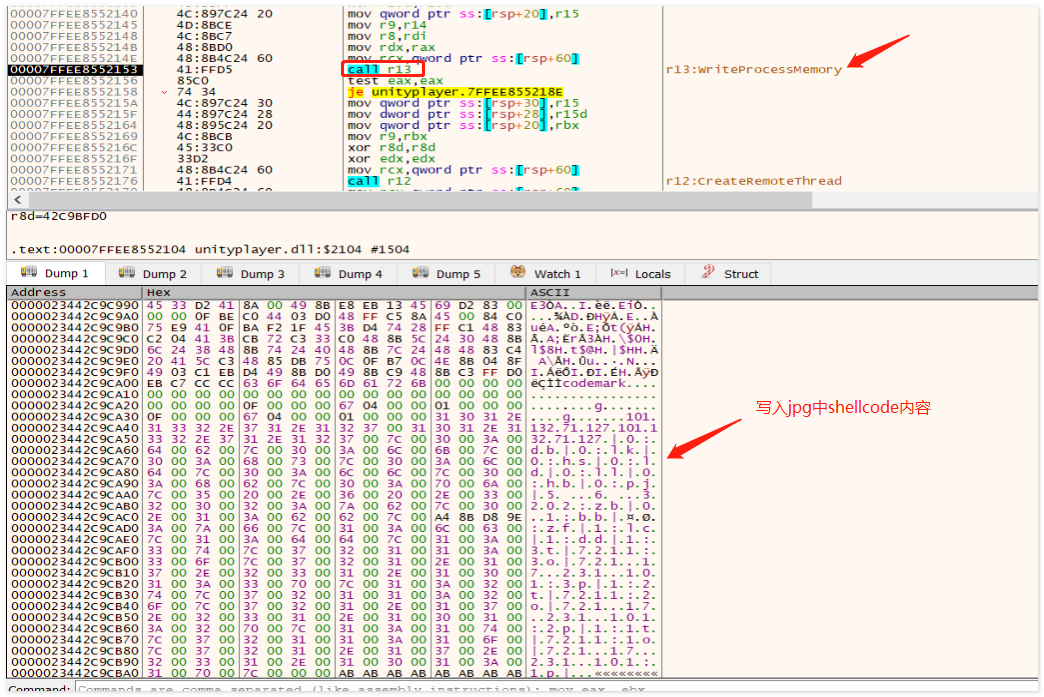The width and height of the screenshot is (1044, 697).
Task: Click the ".text:00007FFEE8552104 unityplayer.dll" info line
Action: click(210, 250)
